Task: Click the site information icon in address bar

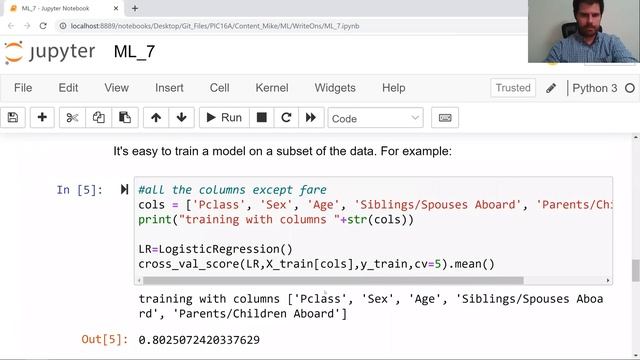Action: coord(62,26)
